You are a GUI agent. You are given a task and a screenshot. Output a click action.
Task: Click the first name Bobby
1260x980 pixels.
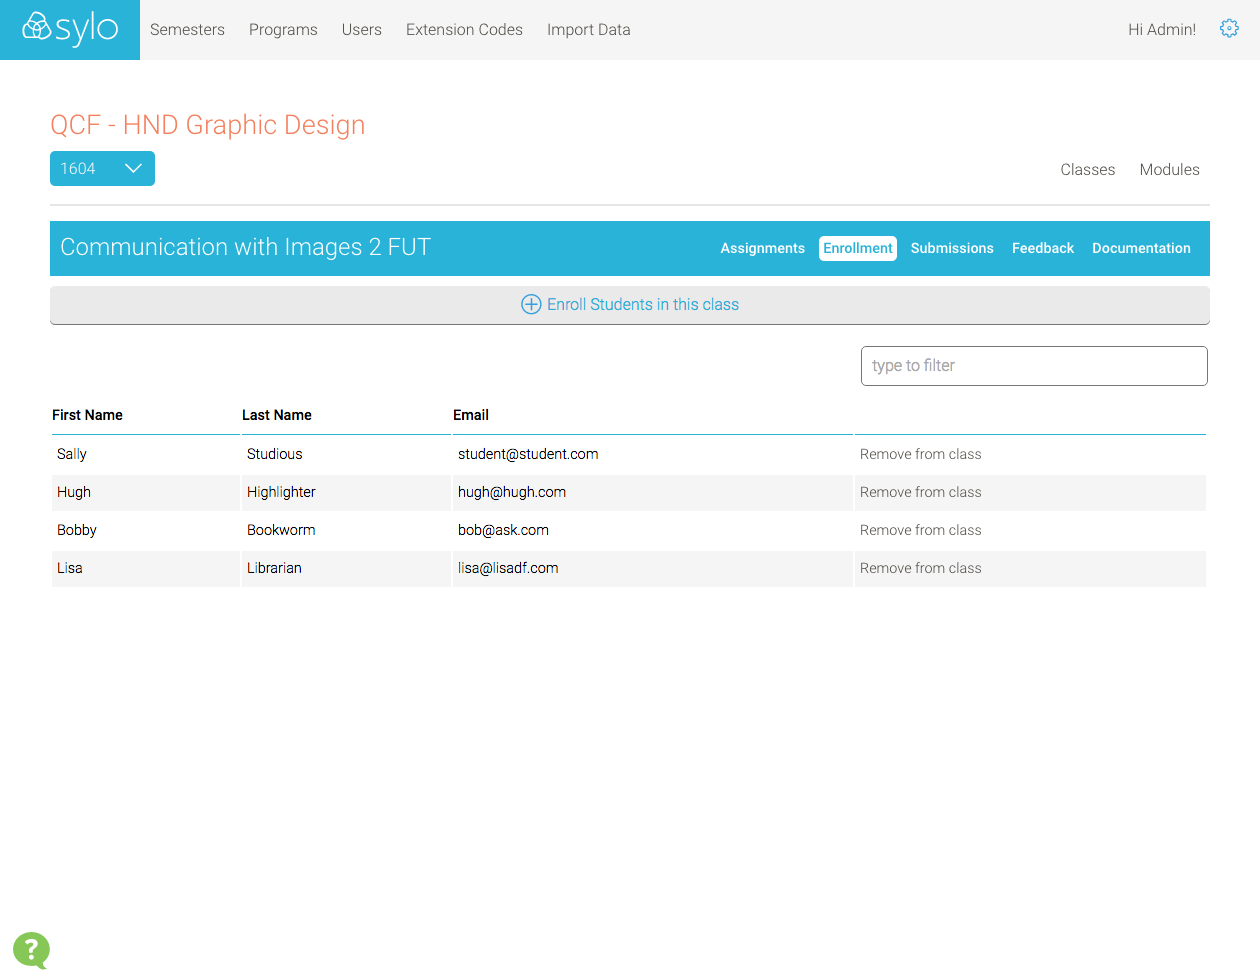pyautogui.click(x=77, y=530)
